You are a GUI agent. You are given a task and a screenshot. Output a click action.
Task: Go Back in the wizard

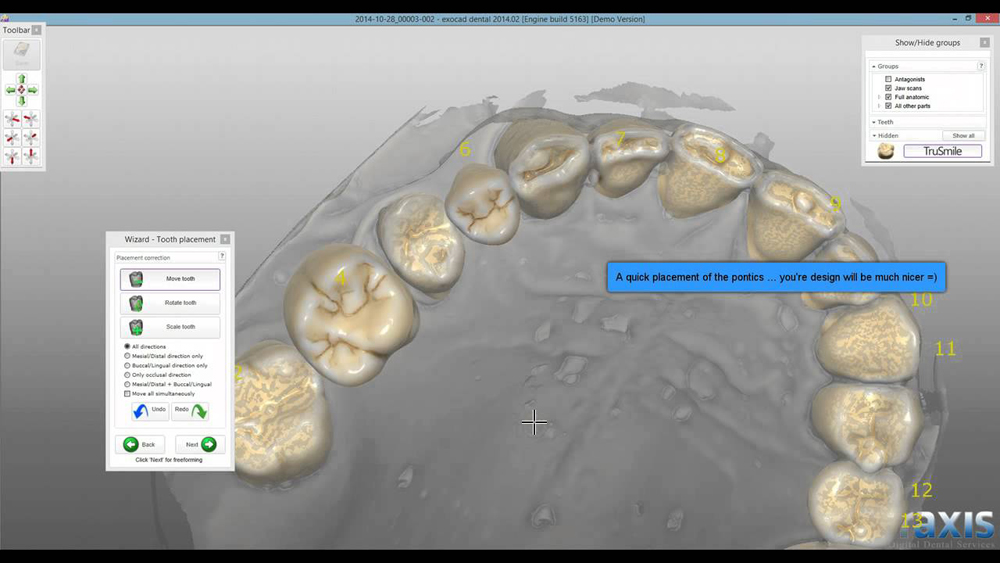[x=140, y=444]
